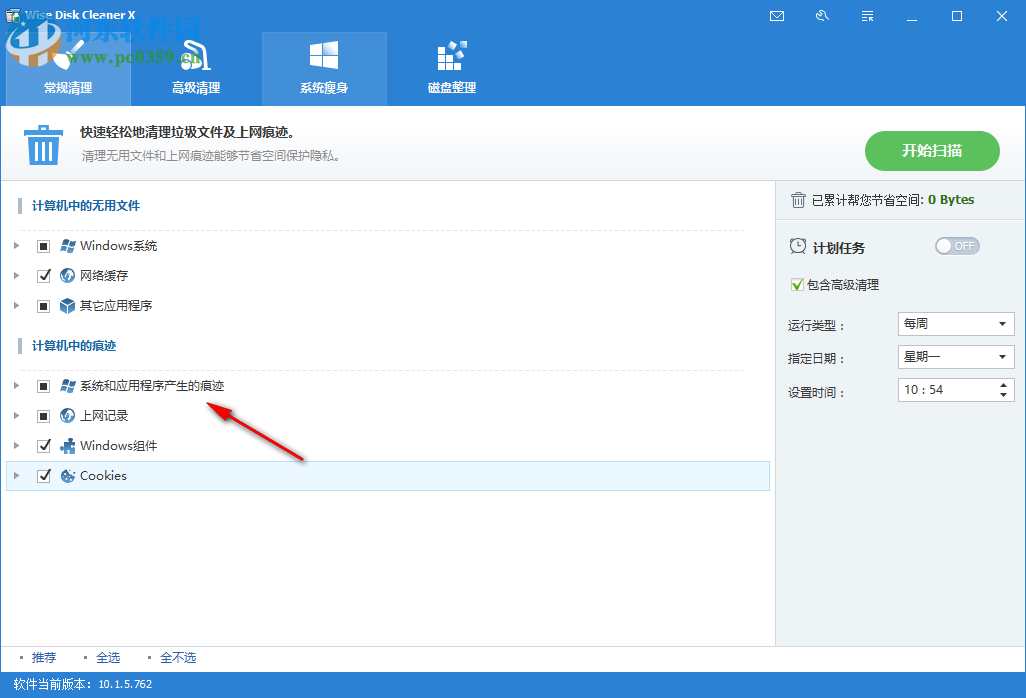Click the 计算机中的痕迹 section heading
Image resolution: width=1026 pixels, height=698 pixels.
coord(74,345)
